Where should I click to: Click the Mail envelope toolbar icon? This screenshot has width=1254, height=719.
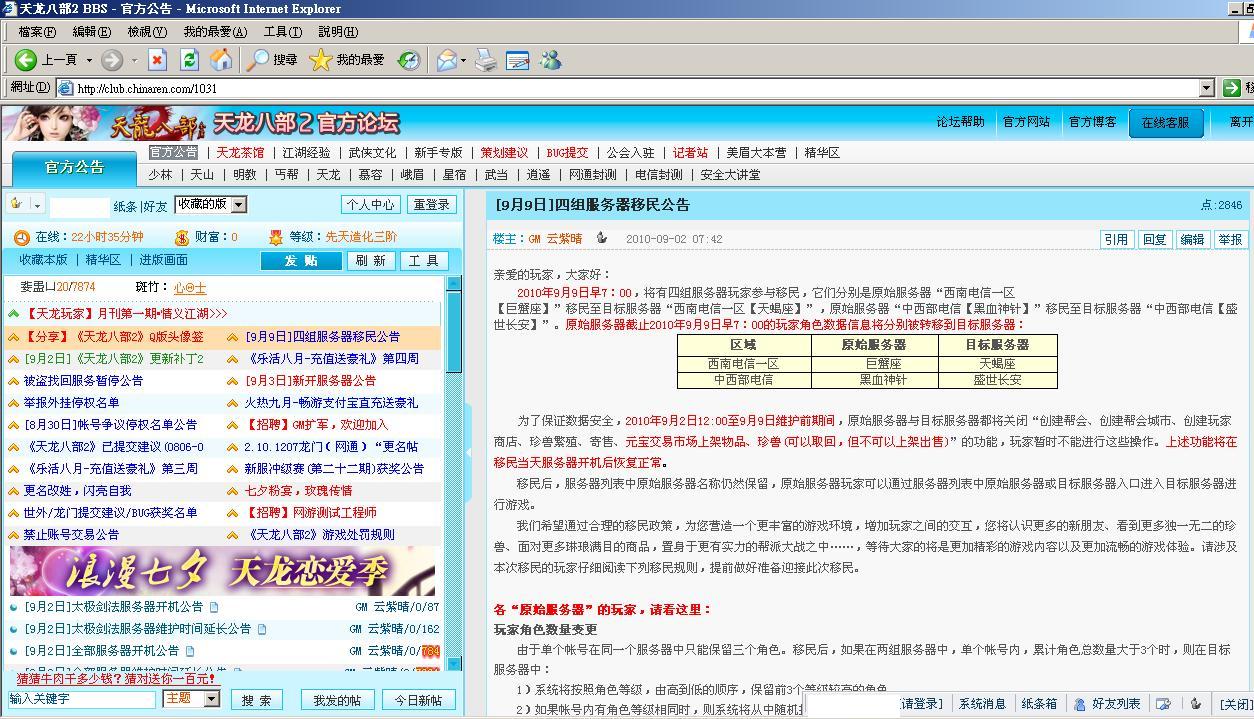[x=446, y=60]
